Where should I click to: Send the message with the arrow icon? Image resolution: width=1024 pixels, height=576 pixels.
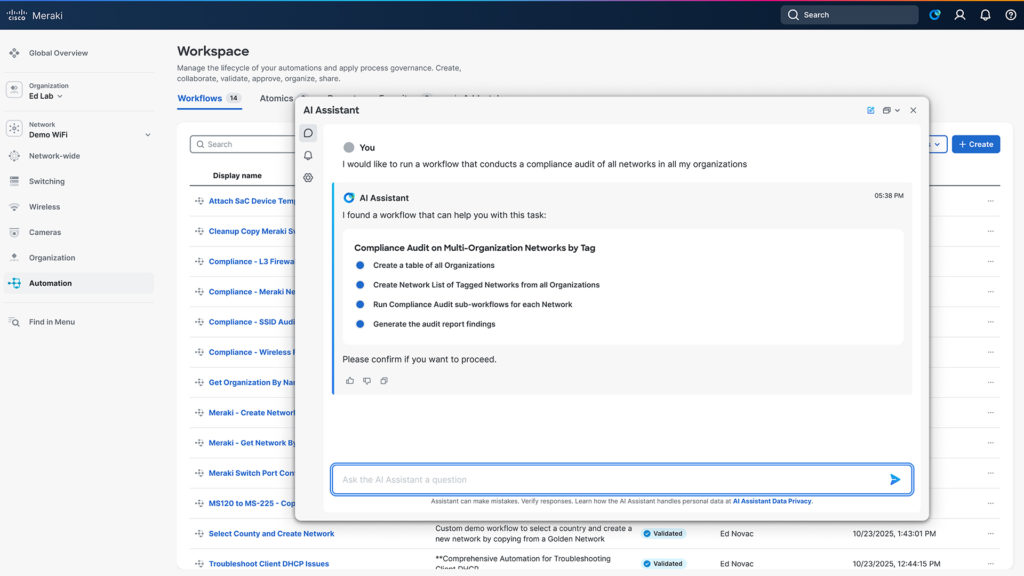pos(895,480)
